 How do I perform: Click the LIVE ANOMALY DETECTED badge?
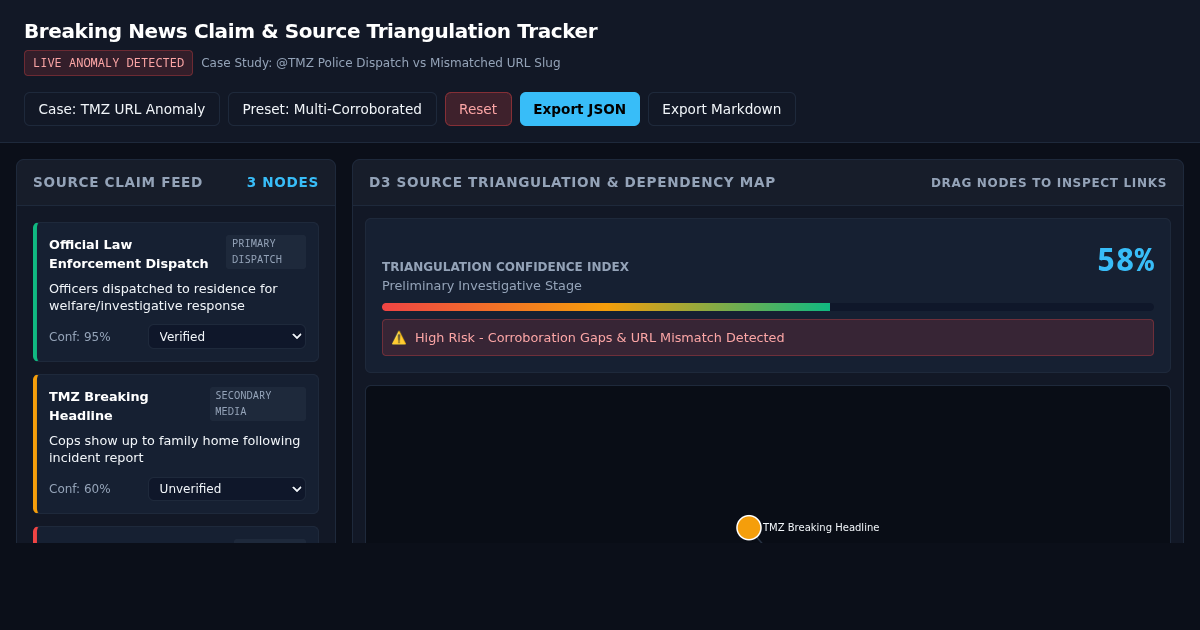[109, 63]
